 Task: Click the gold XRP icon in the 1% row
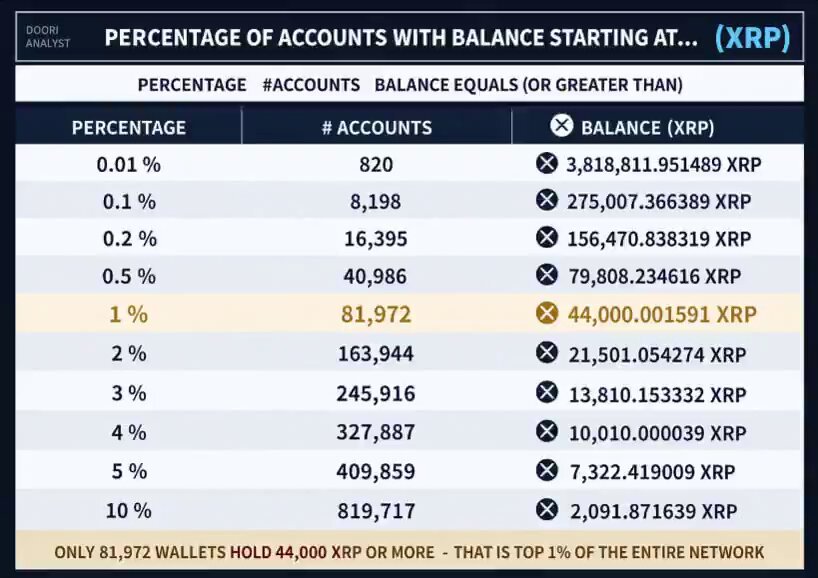[547, 312]
